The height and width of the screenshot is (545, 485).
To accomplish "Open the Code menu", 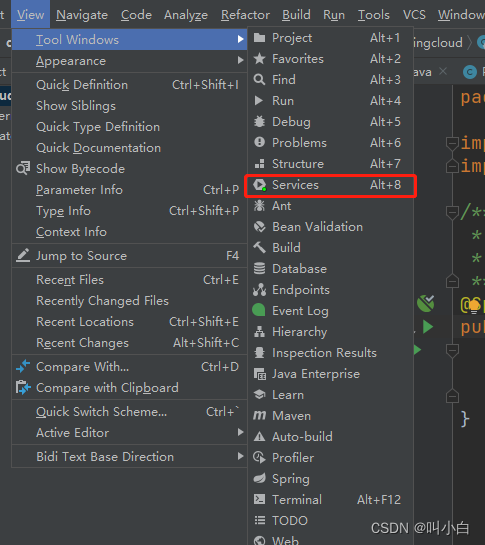I will [136, 15].
